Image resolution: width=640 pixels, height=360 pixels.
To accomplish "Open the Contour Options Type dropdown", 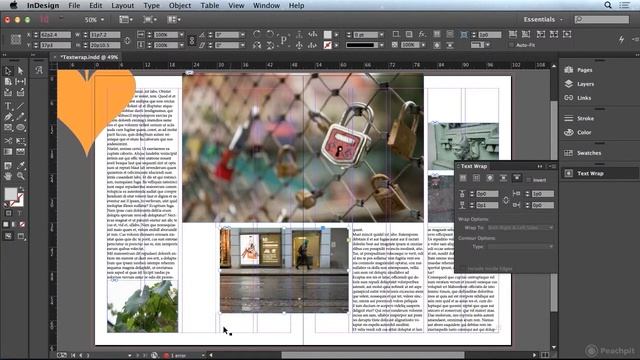I will click(x=520, y=247).
